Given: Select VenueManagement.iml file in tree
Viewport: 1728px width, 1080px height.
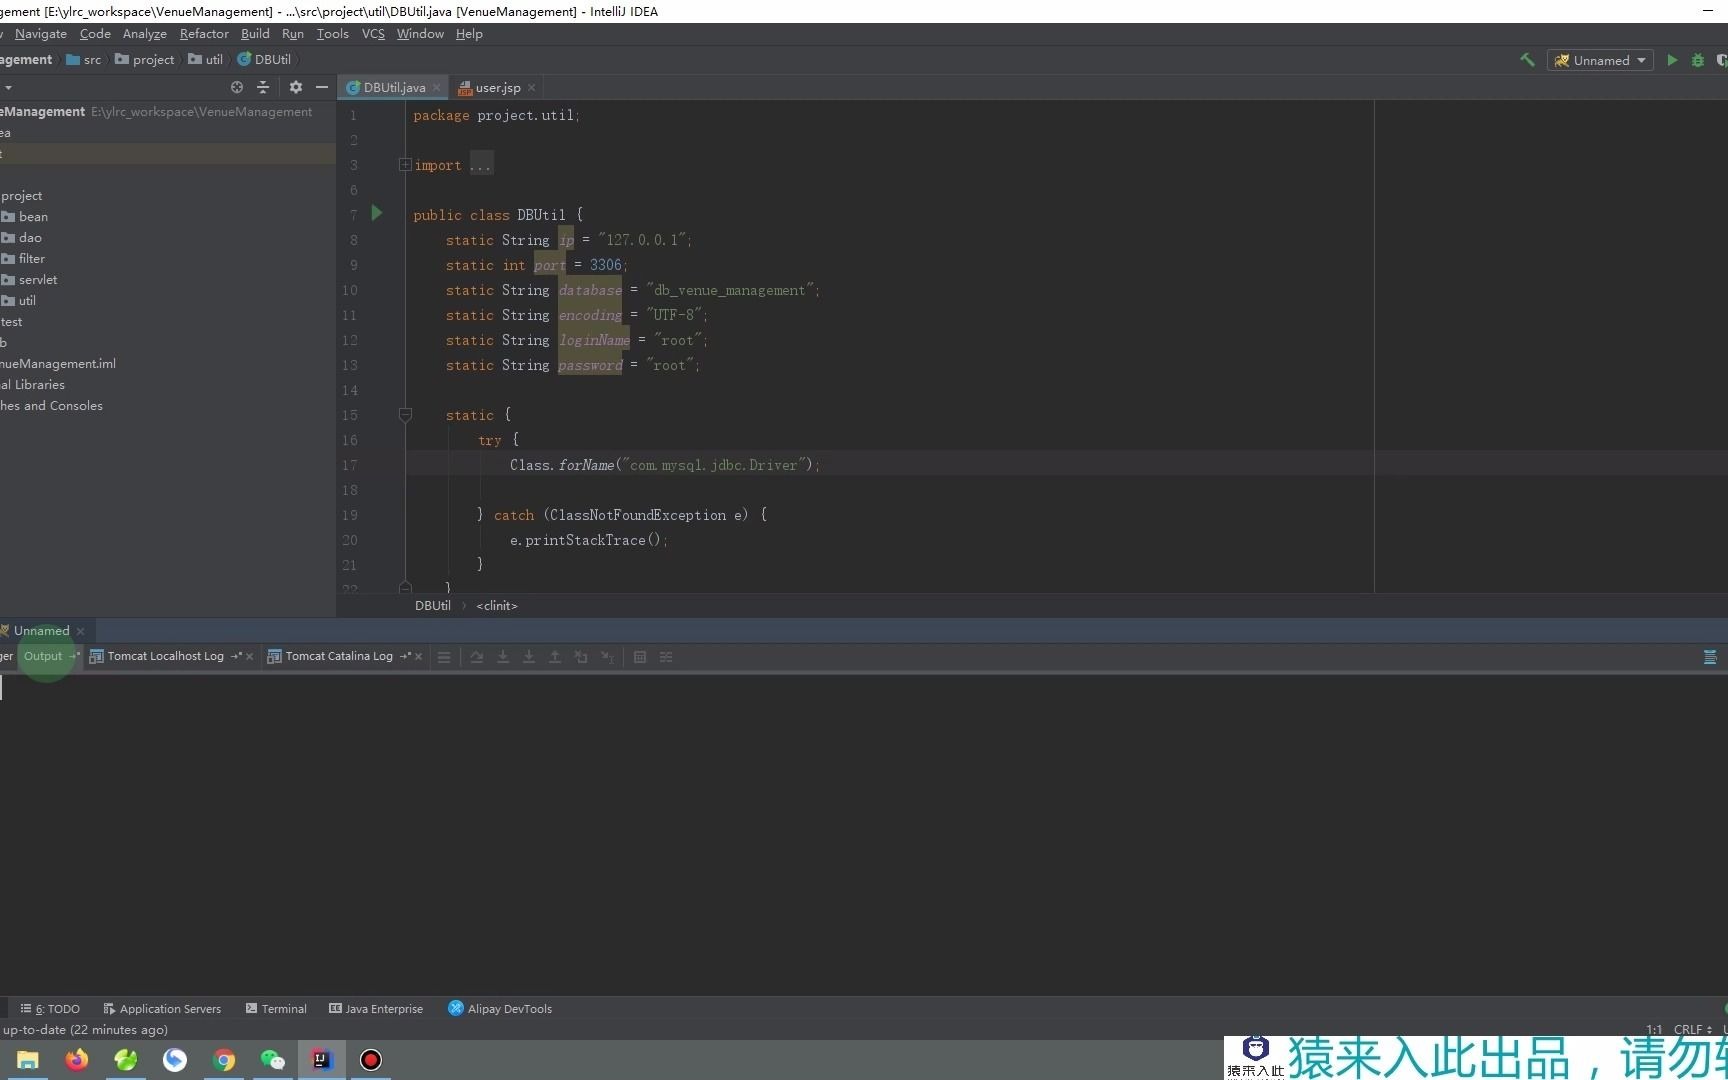Looking at the screenshot, I should pos(58,364).
